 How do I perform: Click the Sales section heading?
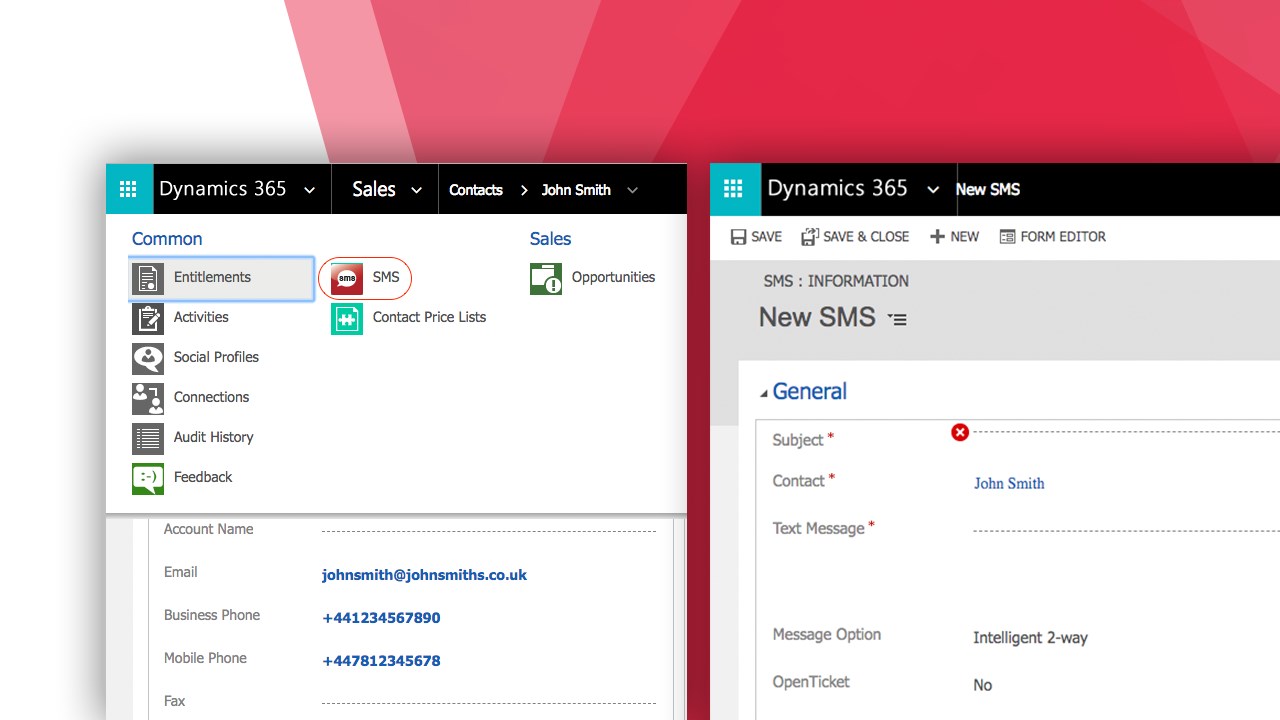[x=550, y=239]
